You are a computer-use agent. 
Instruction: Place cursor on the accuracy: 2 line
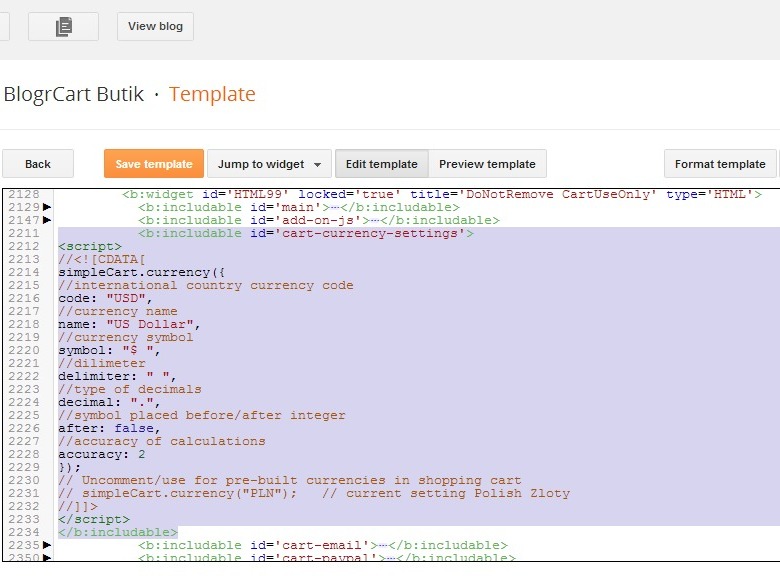pyautogui.click(x=101, y=454)
